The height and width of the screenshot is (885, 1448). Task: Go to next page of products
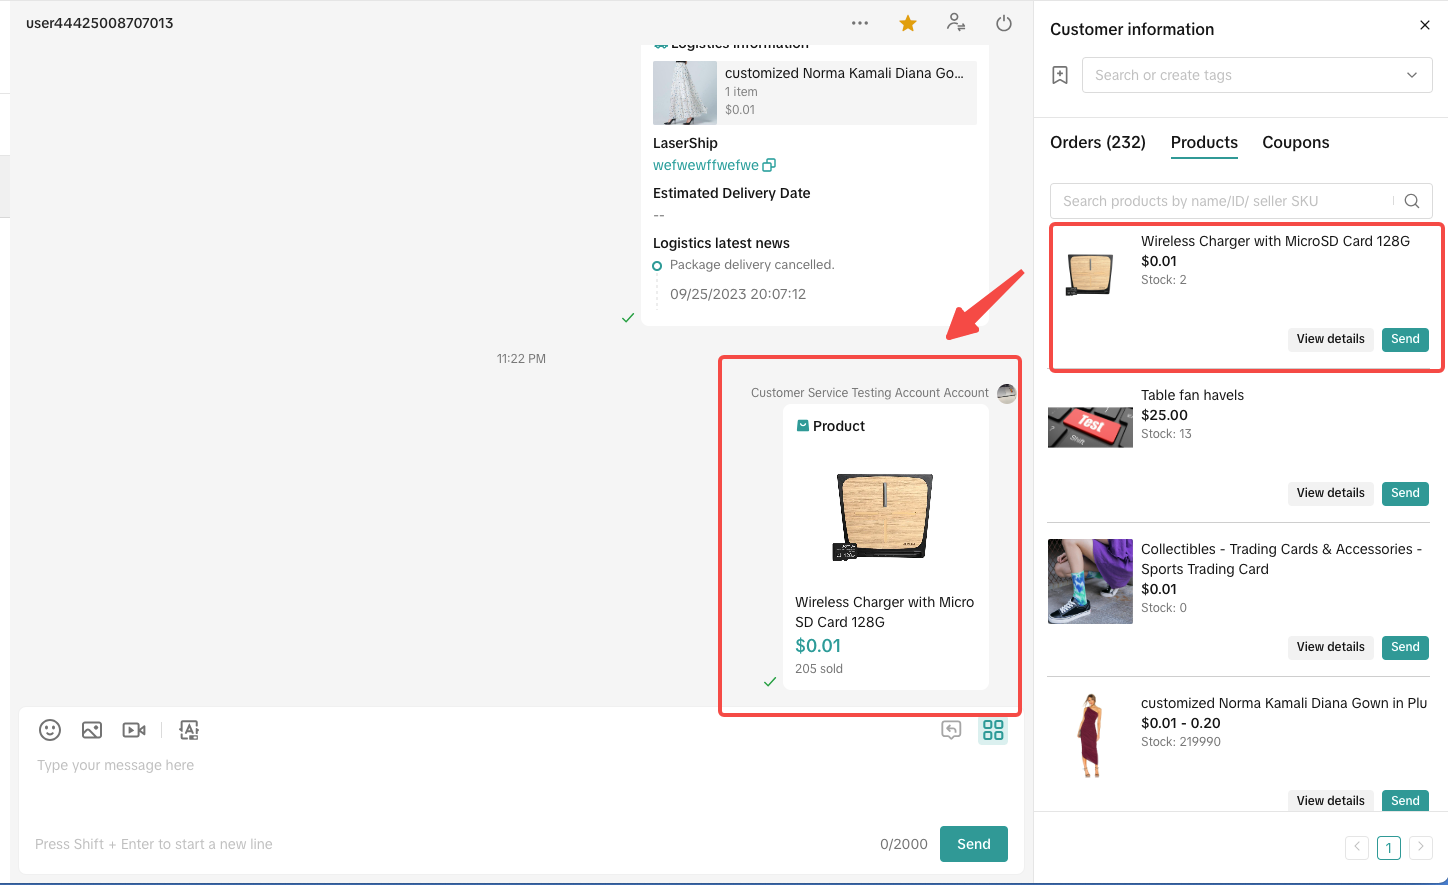tap(1420, 847)
